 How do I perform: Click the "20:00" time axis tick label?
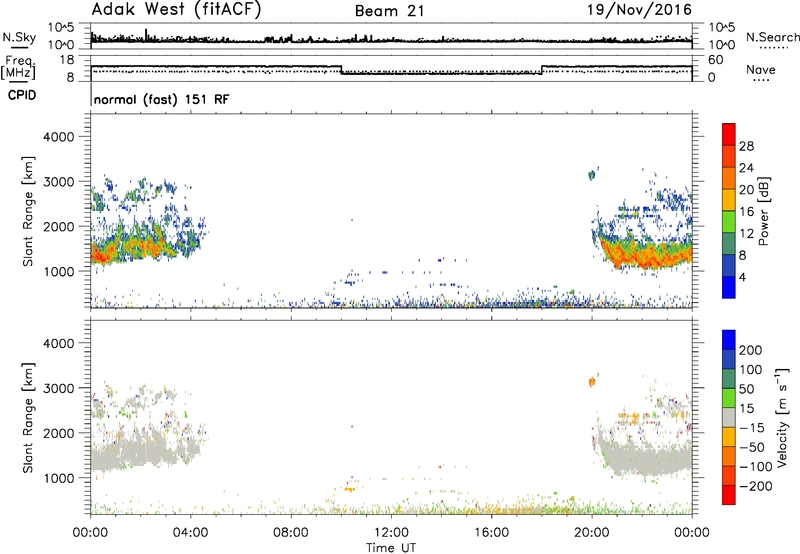(591, 533)
